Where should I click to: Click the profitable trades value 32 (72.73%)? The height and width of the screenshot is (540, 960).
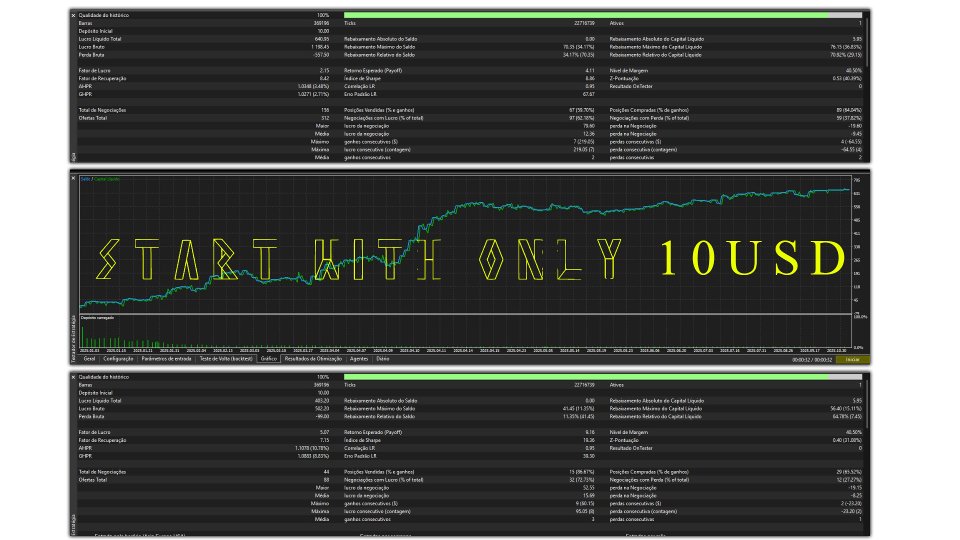pos(582,480)
